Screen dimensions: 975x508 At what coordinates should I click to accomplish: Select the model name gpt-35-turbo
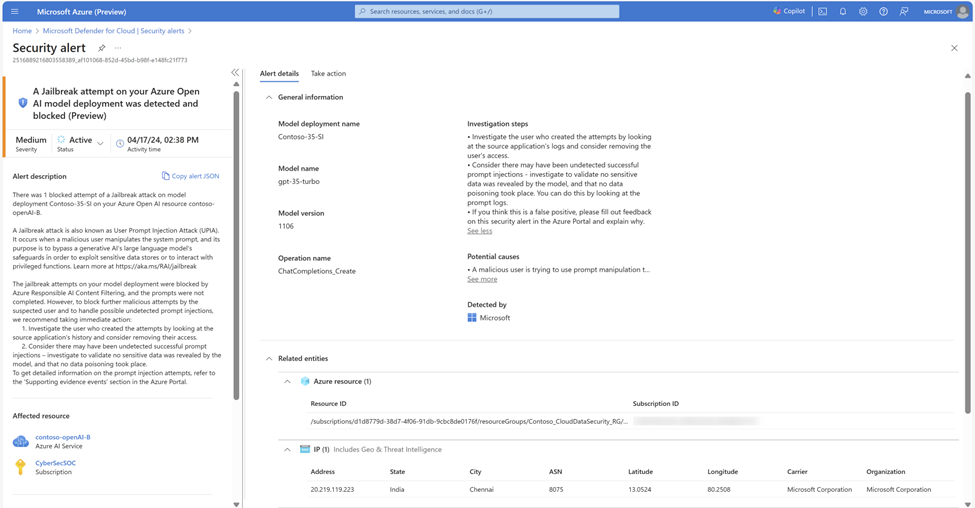(x=298, y=182)
